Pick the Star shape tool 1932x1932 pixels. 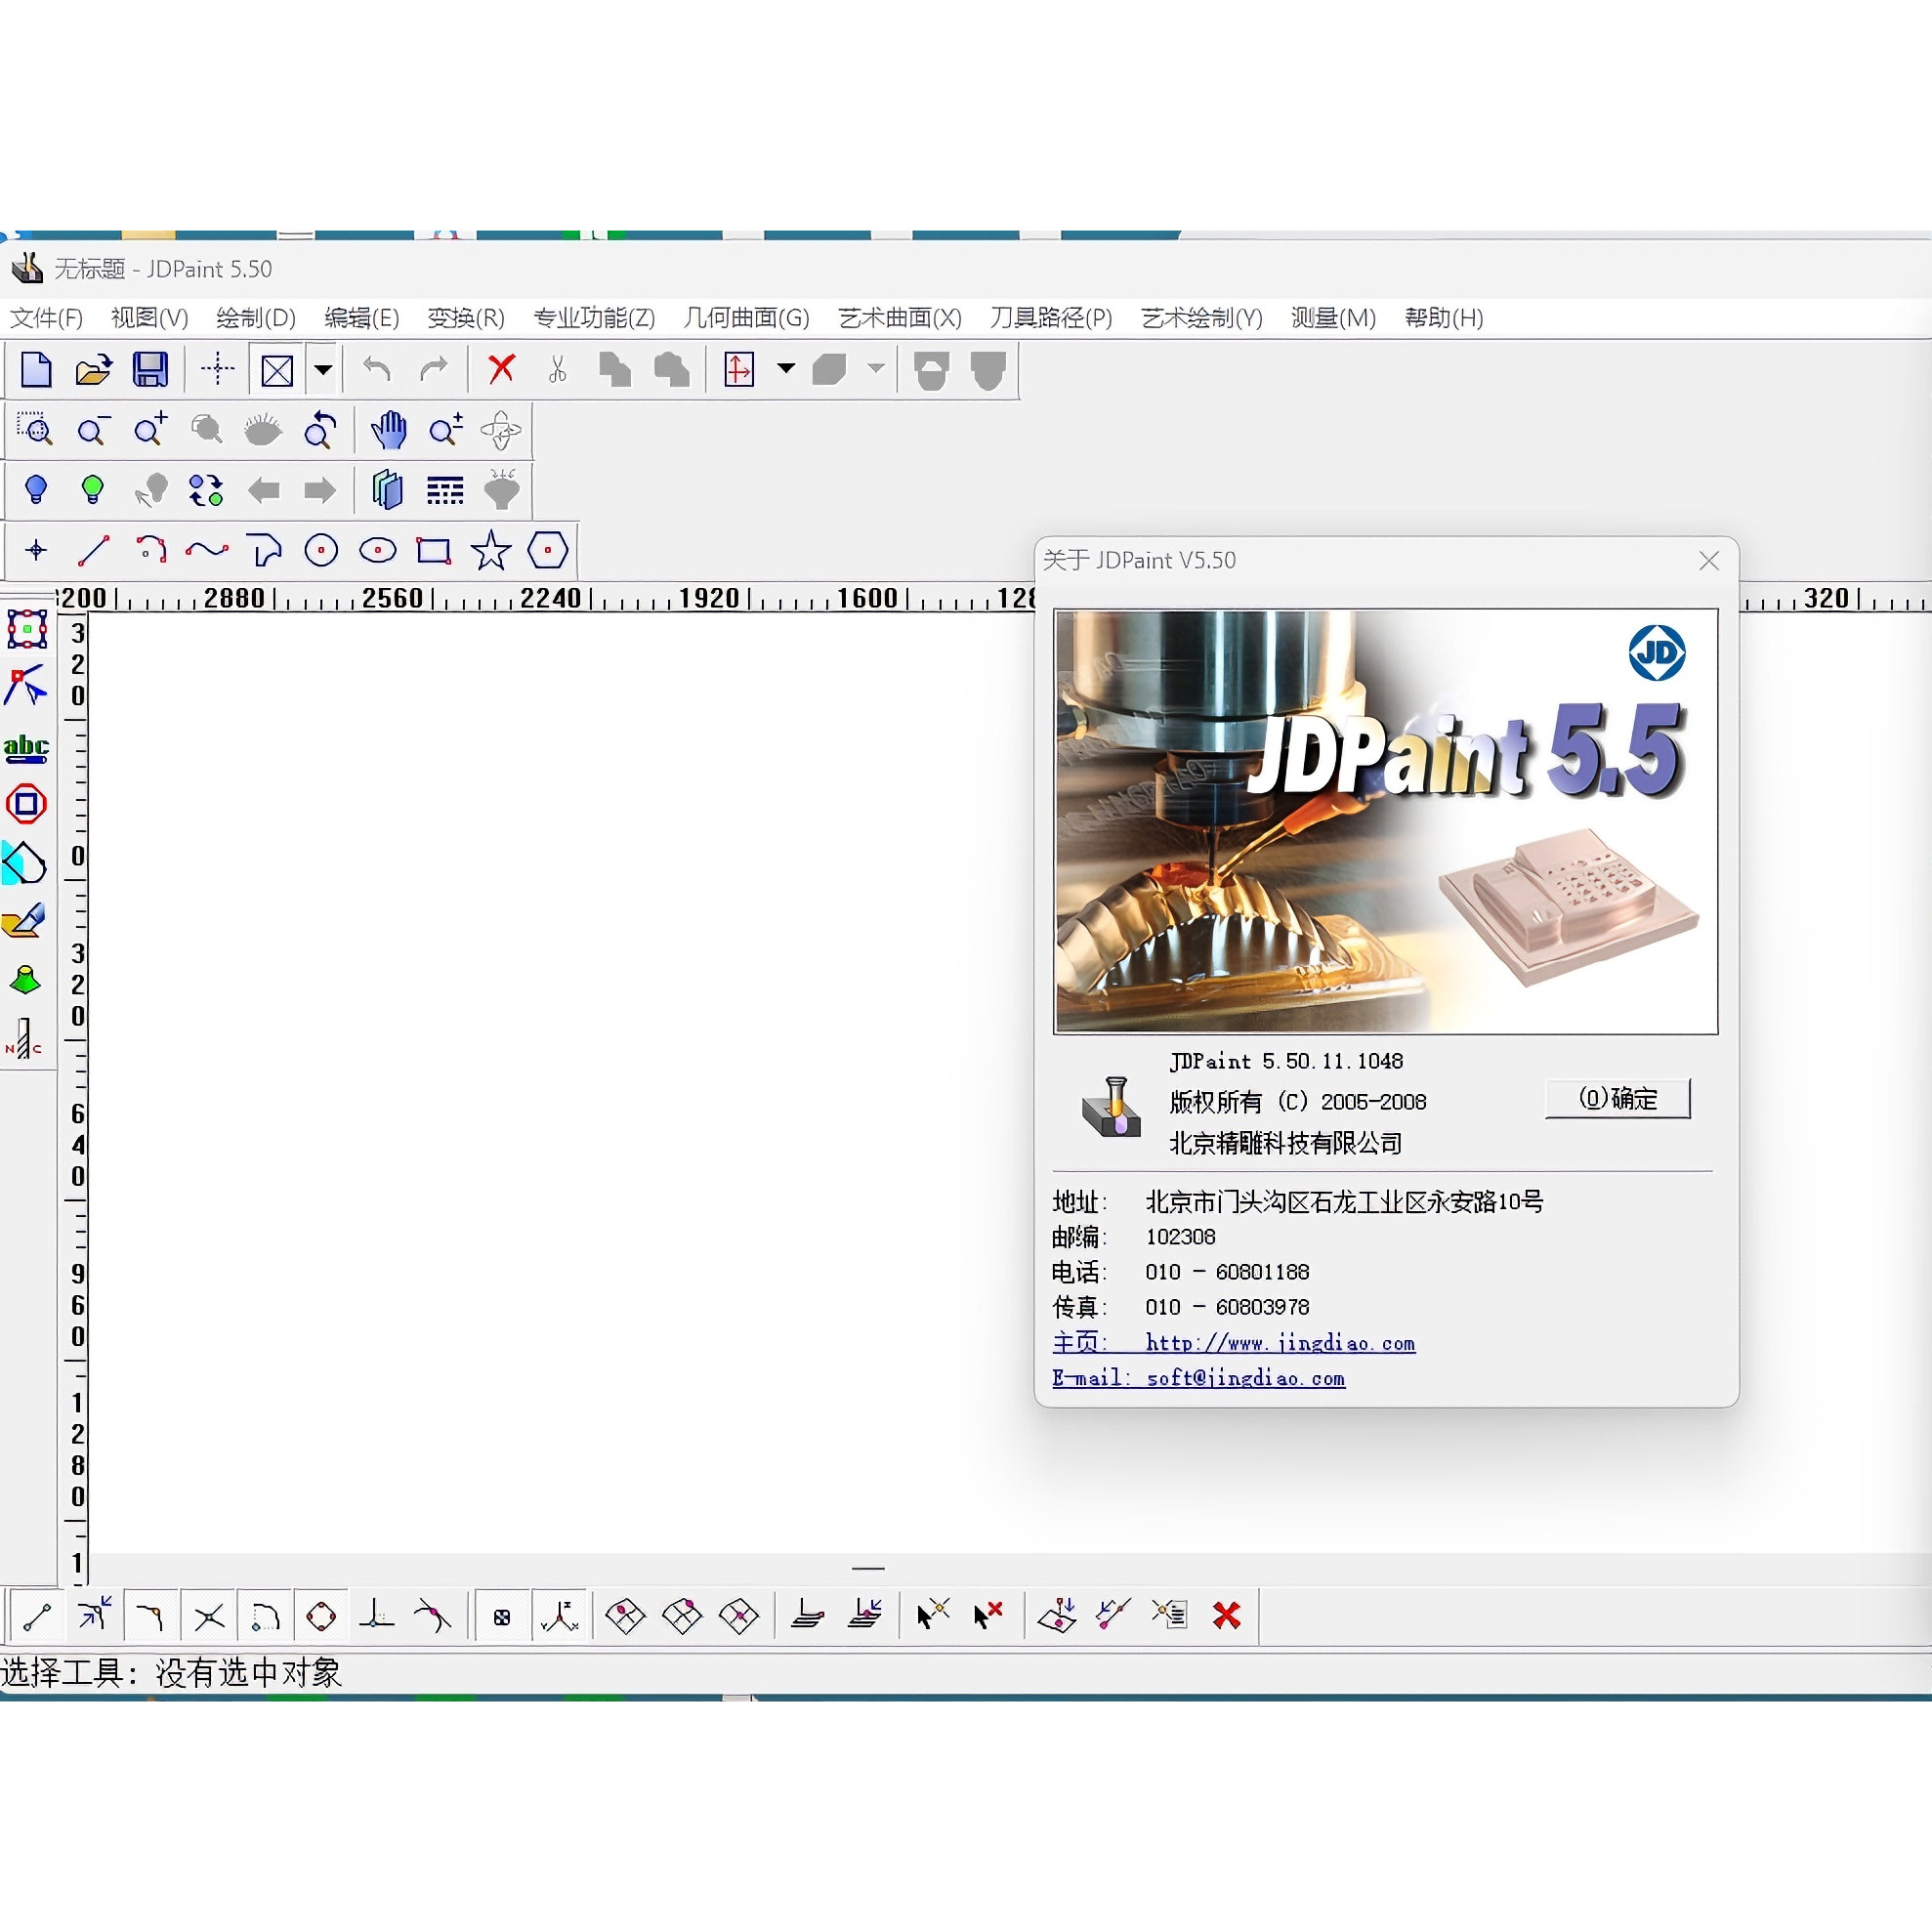[x=491, y=550]
